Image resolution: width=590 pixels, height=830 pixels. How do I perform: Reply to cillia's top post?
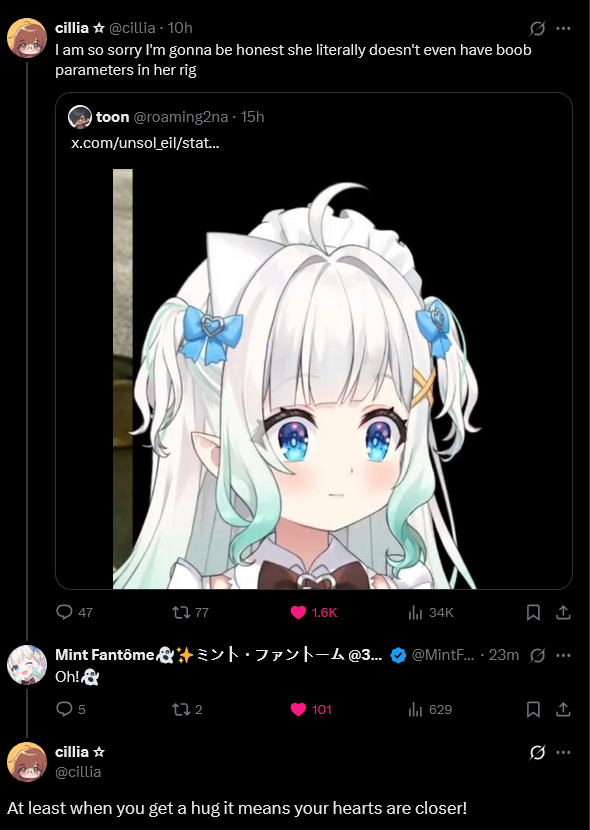click(x=74, y=612)
